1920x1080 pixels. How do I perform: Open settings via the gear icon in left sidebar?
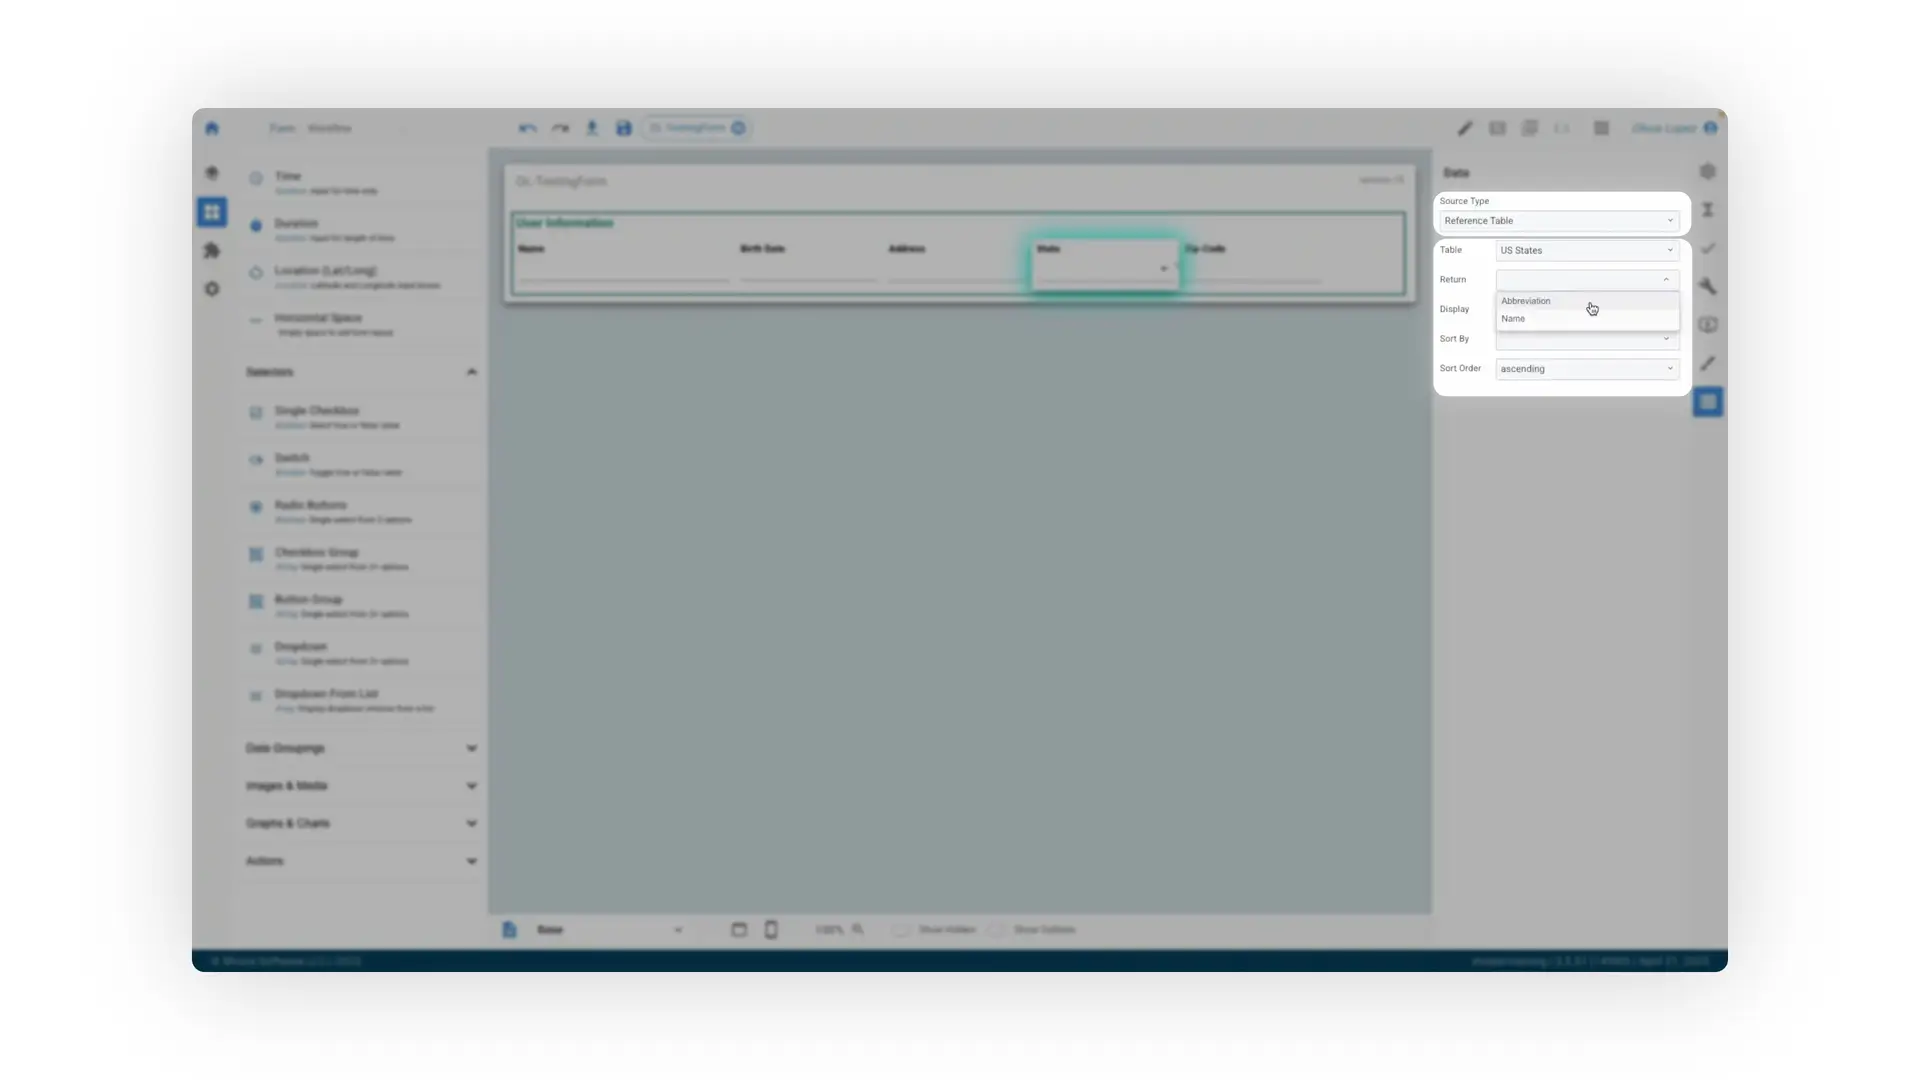212,289
